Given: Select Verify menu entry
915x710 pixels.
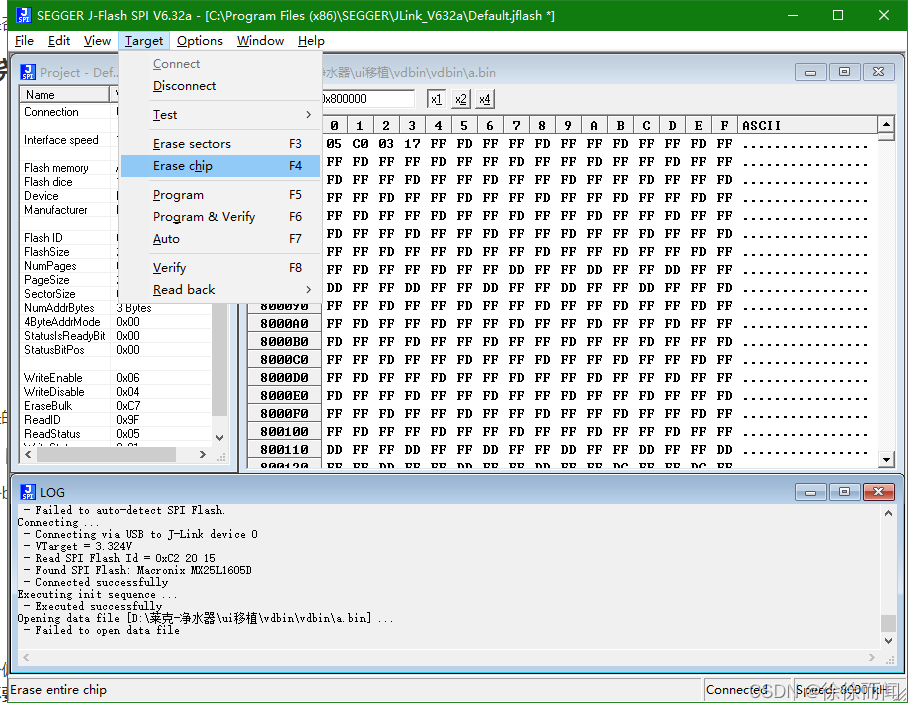Looking at the screenshot, I should 221,268.
